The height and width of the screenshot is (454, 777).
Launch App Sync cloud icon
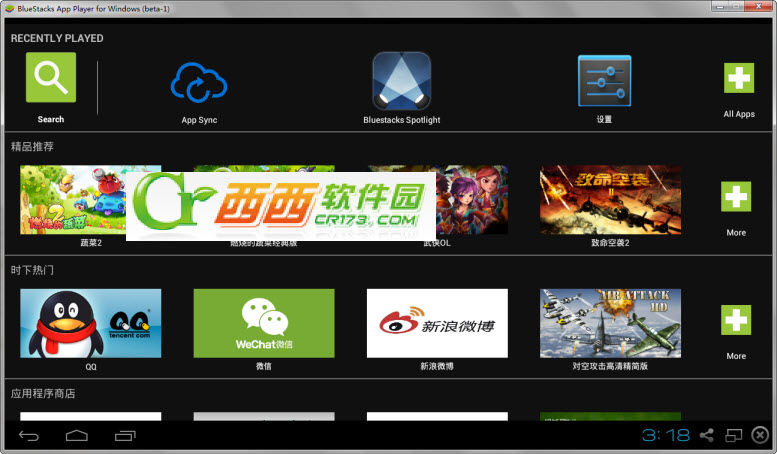click(199, 82)
